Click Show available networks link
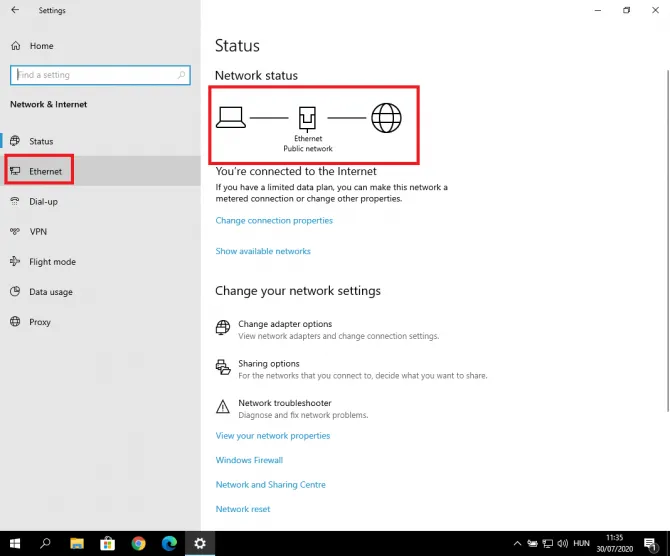Image resolution: width=670 pixels, height=556 pixels. click(263, 251)
